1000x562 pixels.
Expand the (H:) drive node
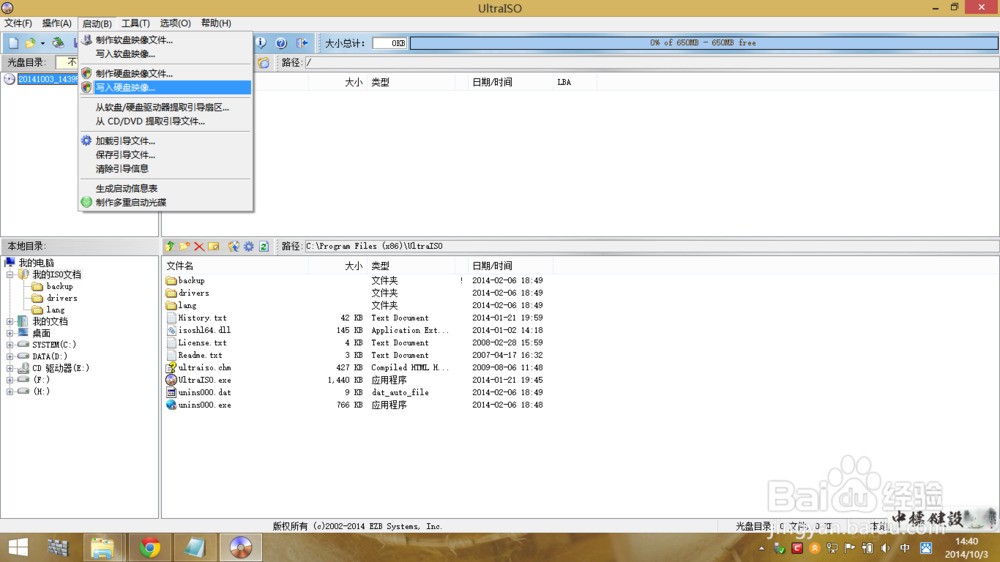[10, 392]
